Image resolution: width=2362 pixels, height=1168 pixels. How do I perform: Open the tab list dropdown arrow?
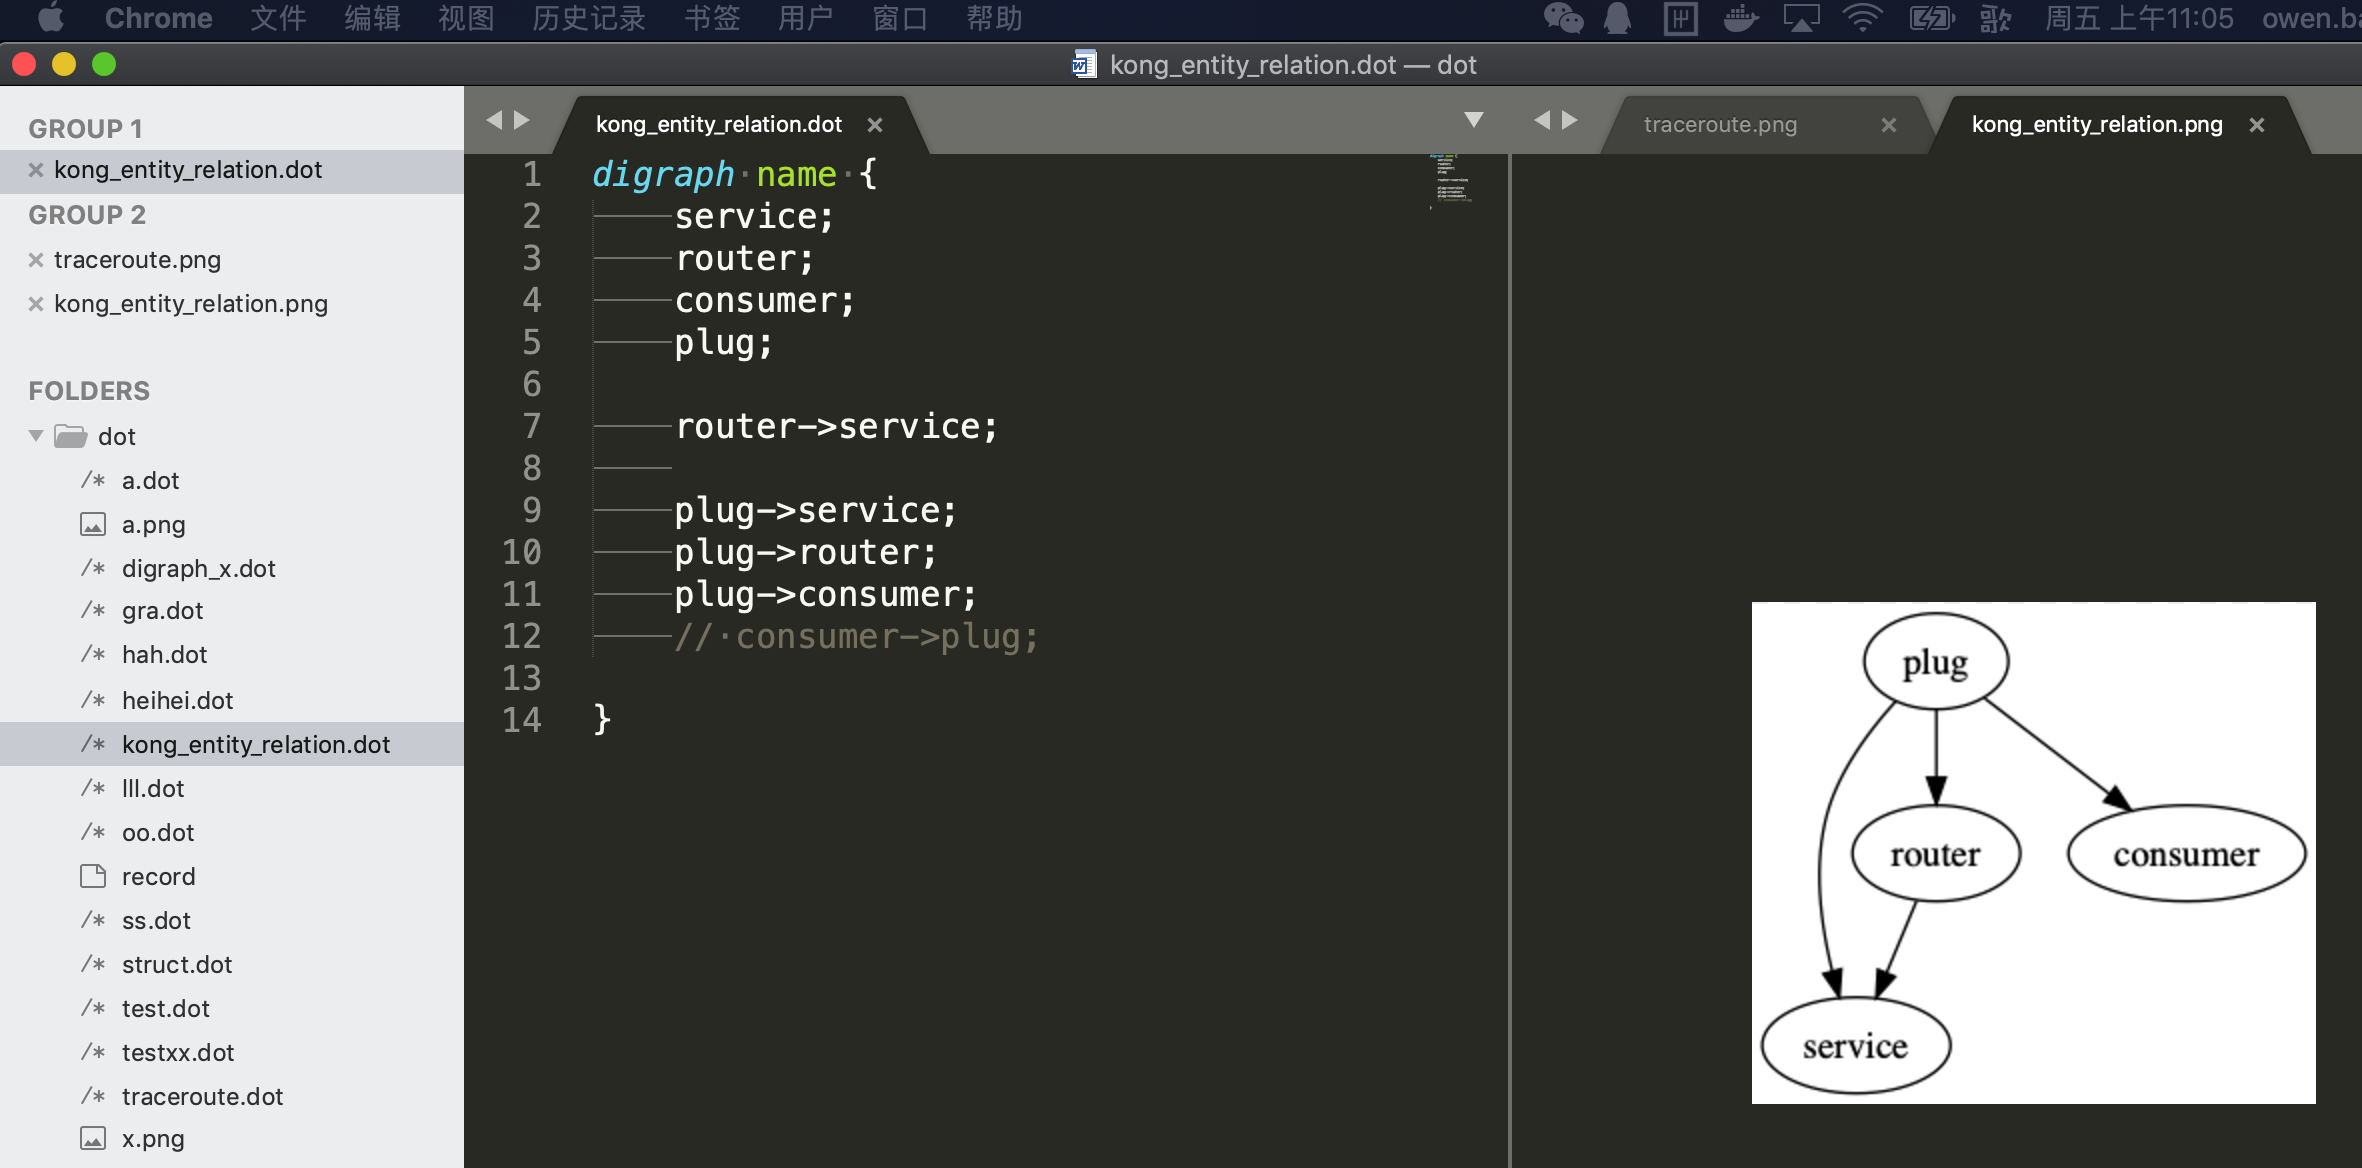point(1473,120)
